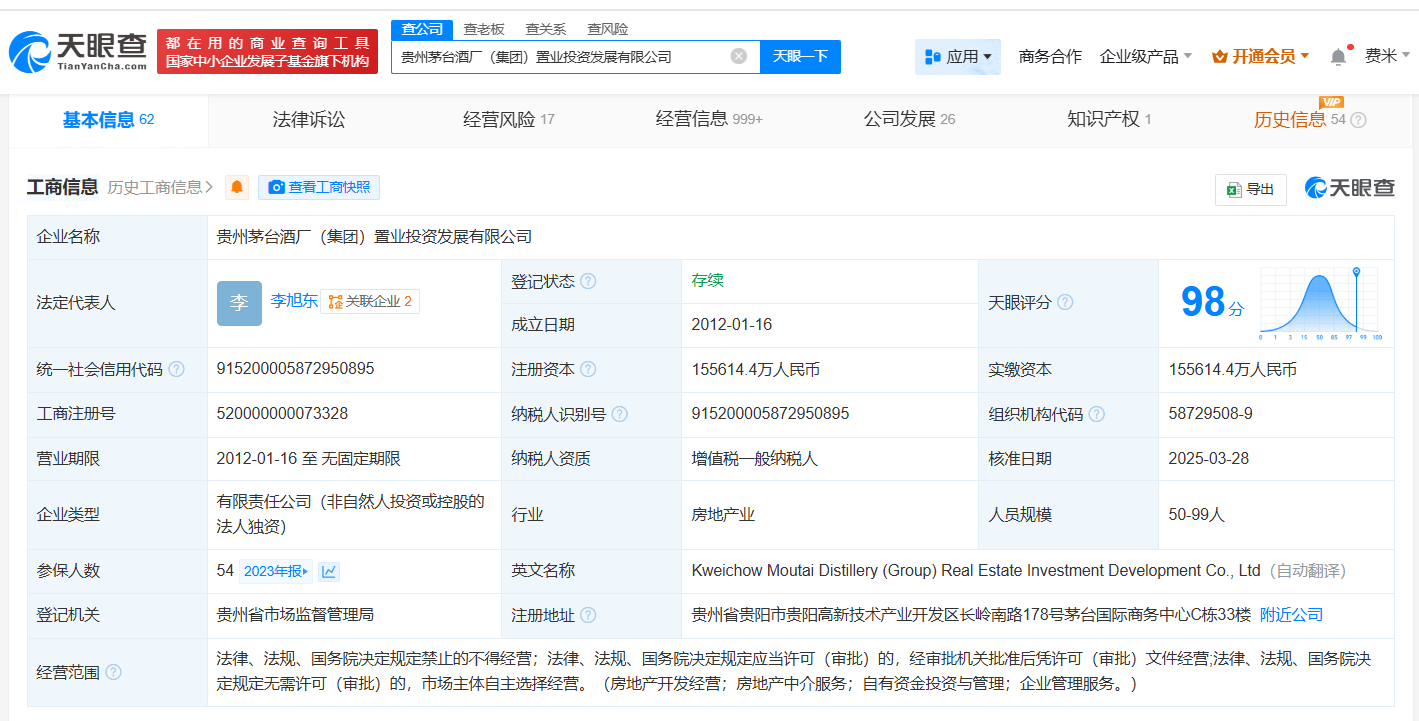Open the insured-count trend chart icon
This screenshot has height=721, width=1419.
329,571
